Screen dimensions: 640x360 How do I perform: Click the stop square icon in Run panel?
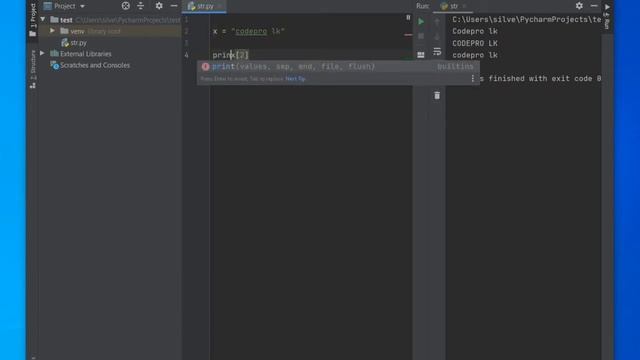click(421, 36)
